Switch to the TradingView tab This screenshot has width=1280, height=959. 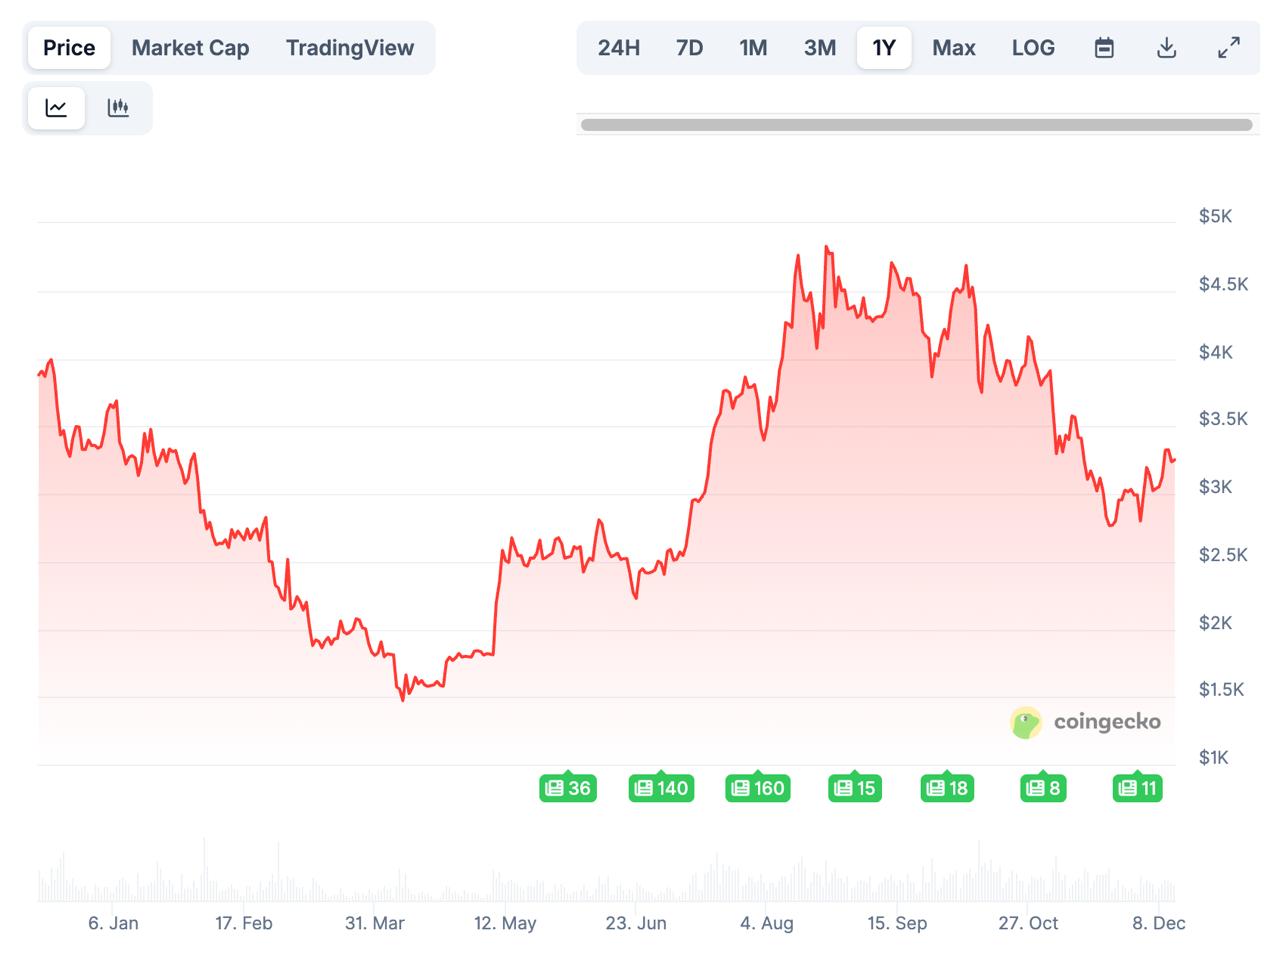[x=350, y=47]
